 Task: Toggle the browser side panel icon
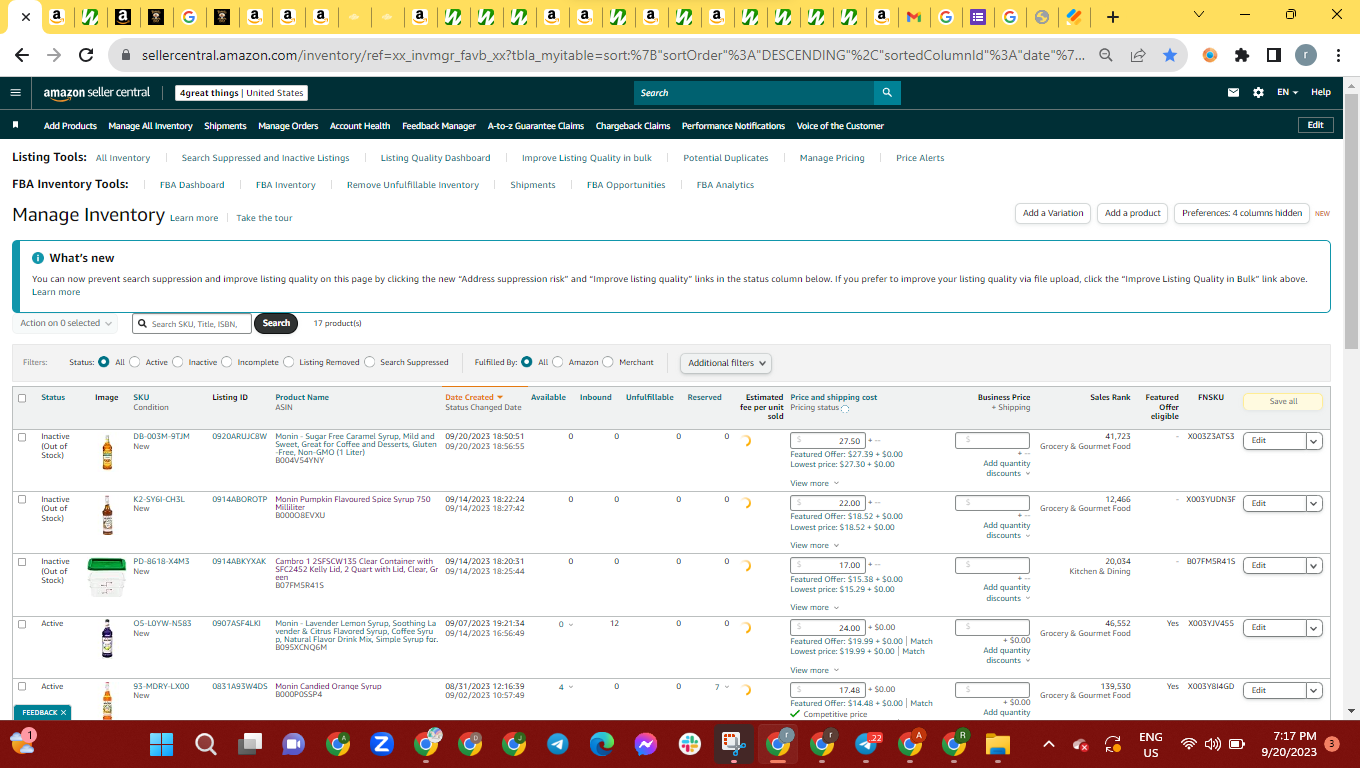point(1274,56)
